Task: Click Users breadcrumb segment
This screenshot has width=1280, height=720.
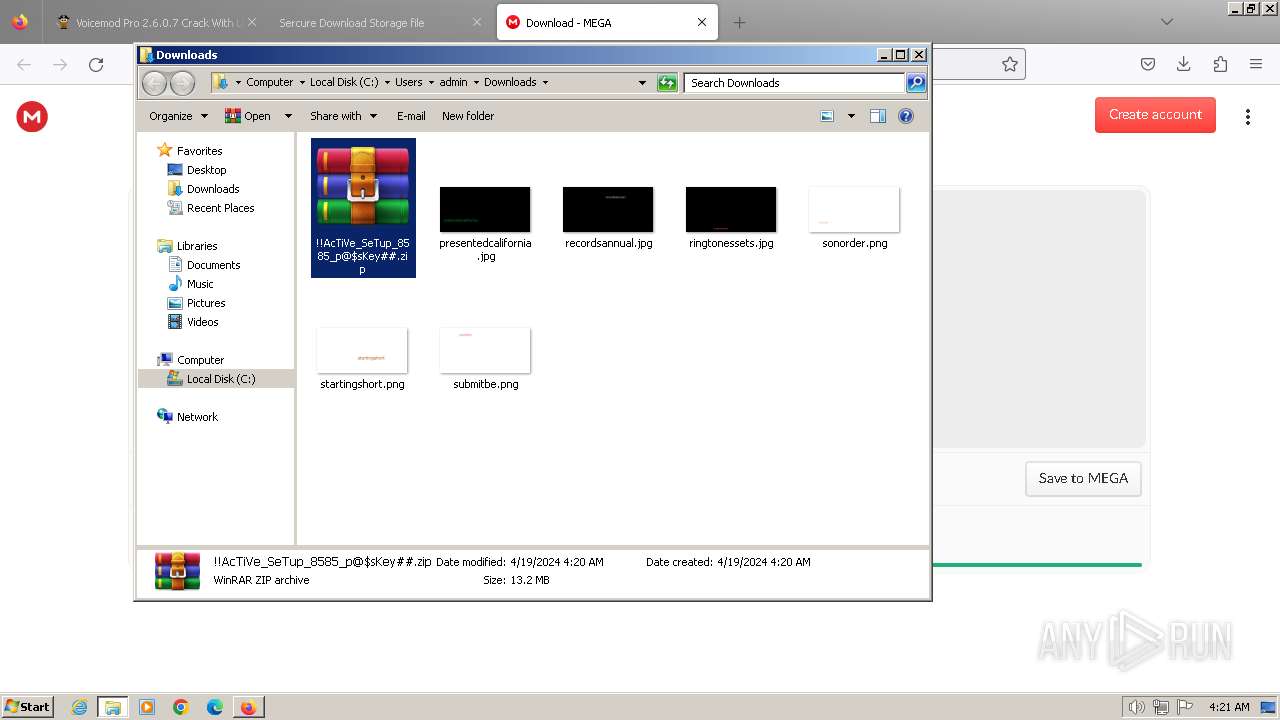Action: tap(408, 82)
